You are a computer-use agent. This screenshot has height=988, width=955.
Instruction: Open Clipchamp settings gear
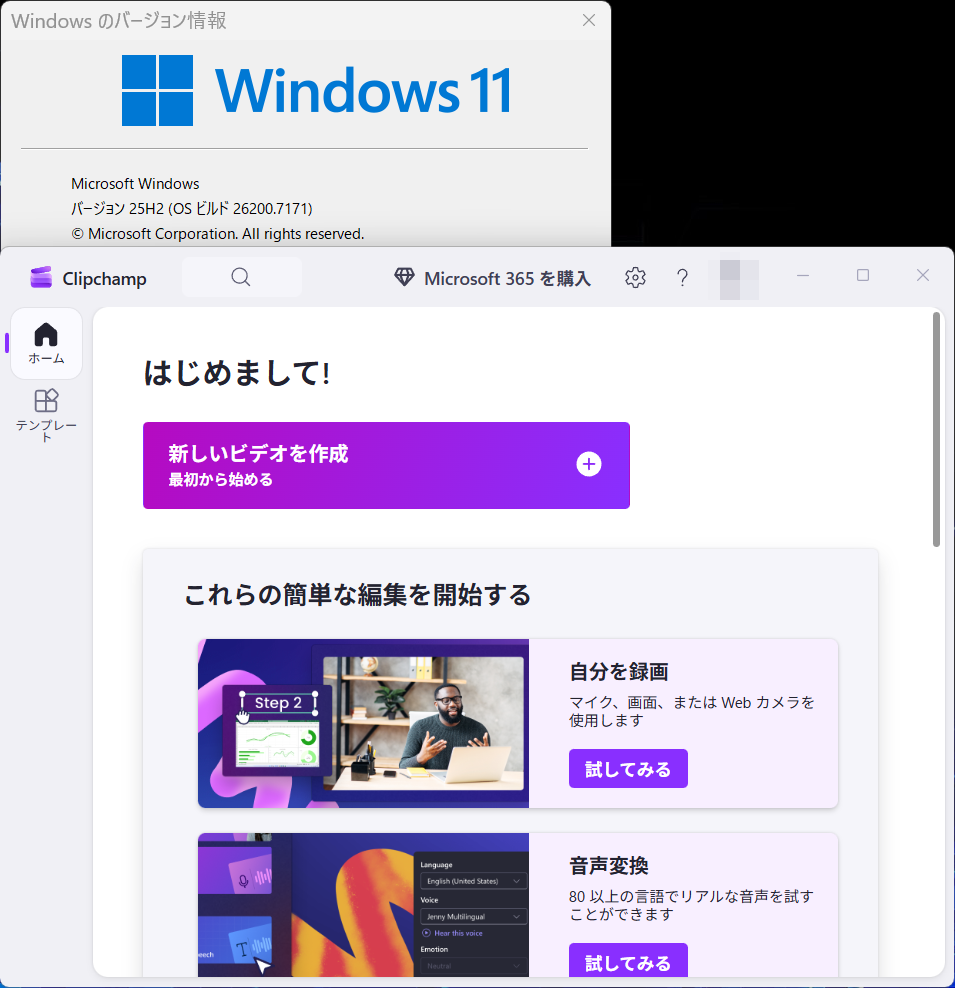point(635,278)
